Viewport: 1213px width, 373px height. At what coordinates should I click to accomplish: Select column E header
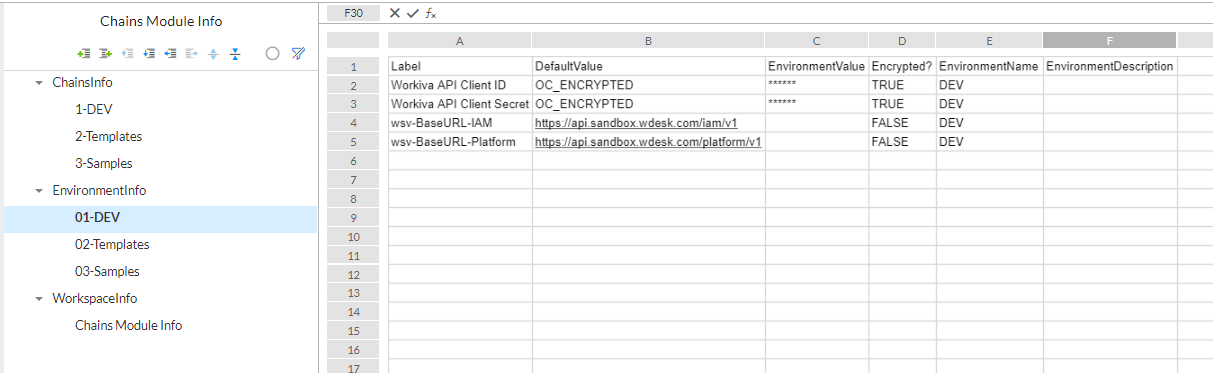pyautogui.click(x=989, y=41)
